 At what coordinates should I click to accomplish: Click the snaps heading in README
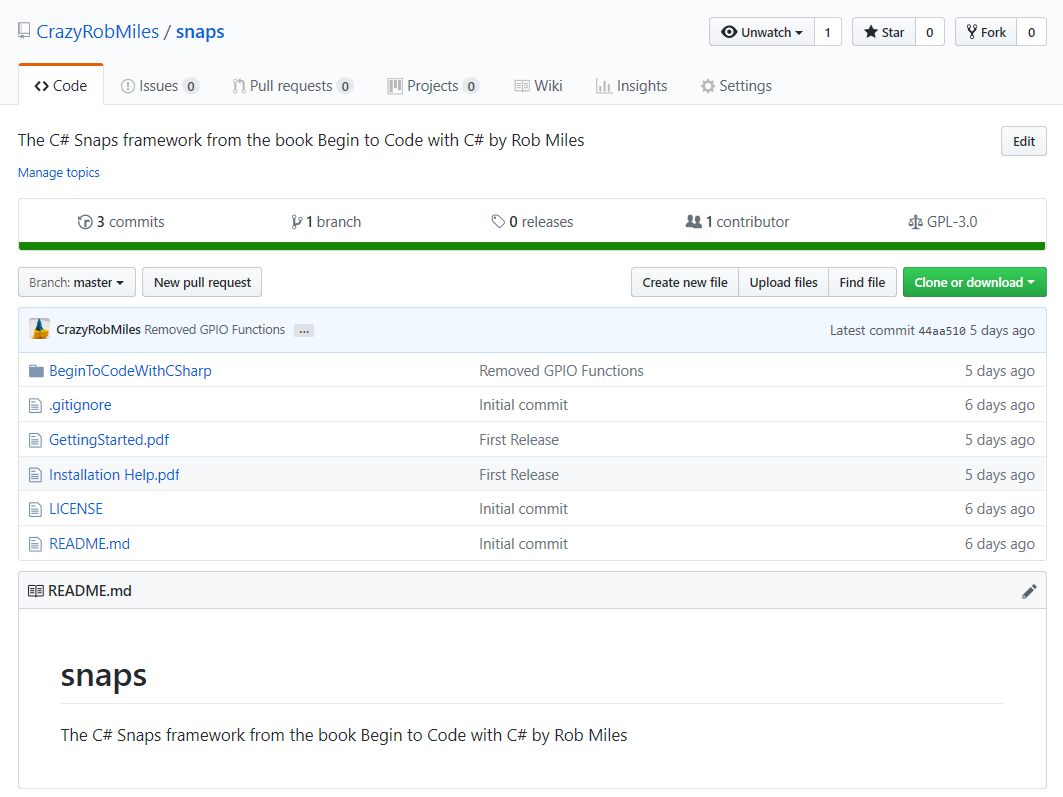click(x=104, y=676)
